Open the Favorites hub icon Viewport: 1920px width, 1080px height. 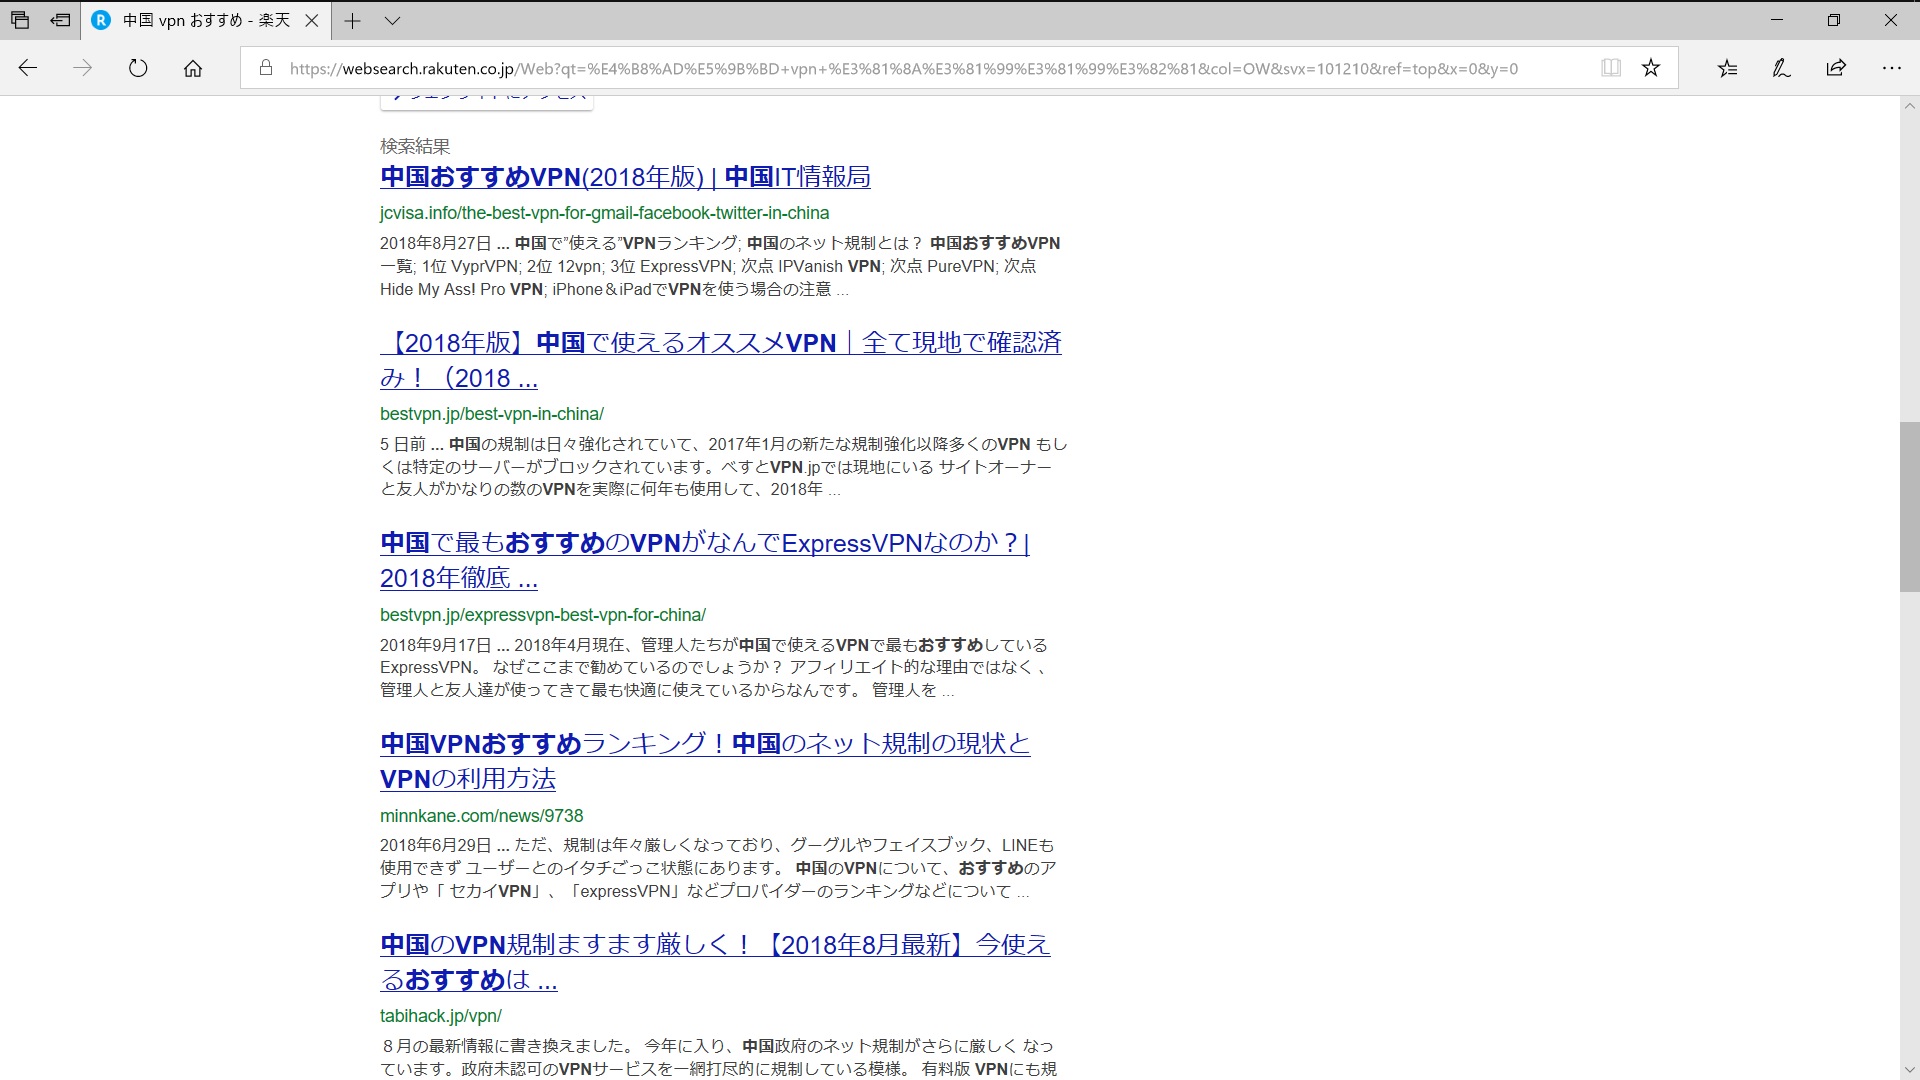[x=1727, y=68]
